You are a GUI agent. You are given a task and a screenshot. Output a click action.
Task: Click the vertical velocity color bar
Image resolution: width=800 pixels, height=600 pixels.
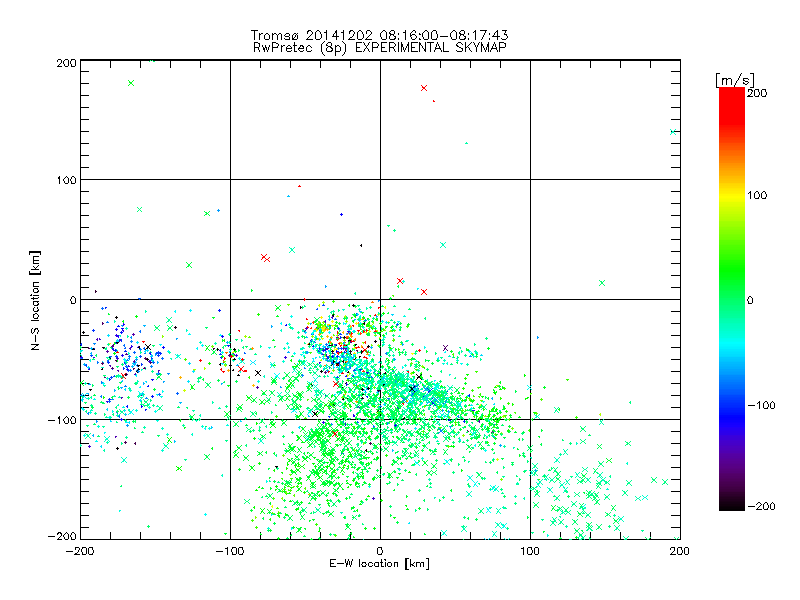point(732,299)
